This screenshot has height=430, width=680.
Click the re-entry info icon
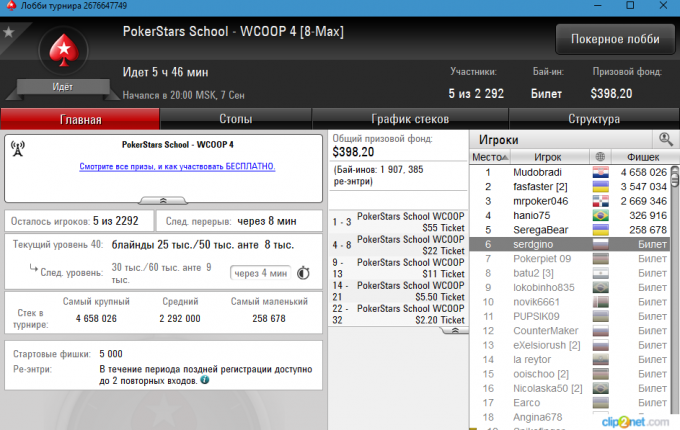(205, 380)
